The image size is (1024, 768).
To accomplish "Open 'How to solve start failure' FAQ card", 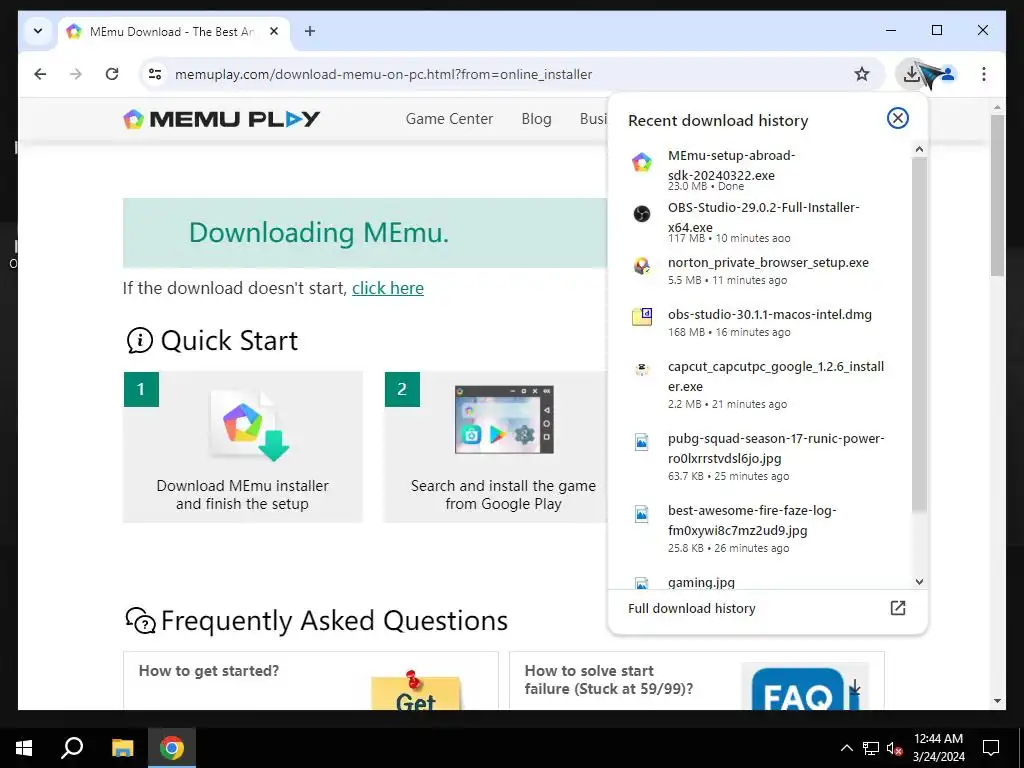I will click(697, 680).
